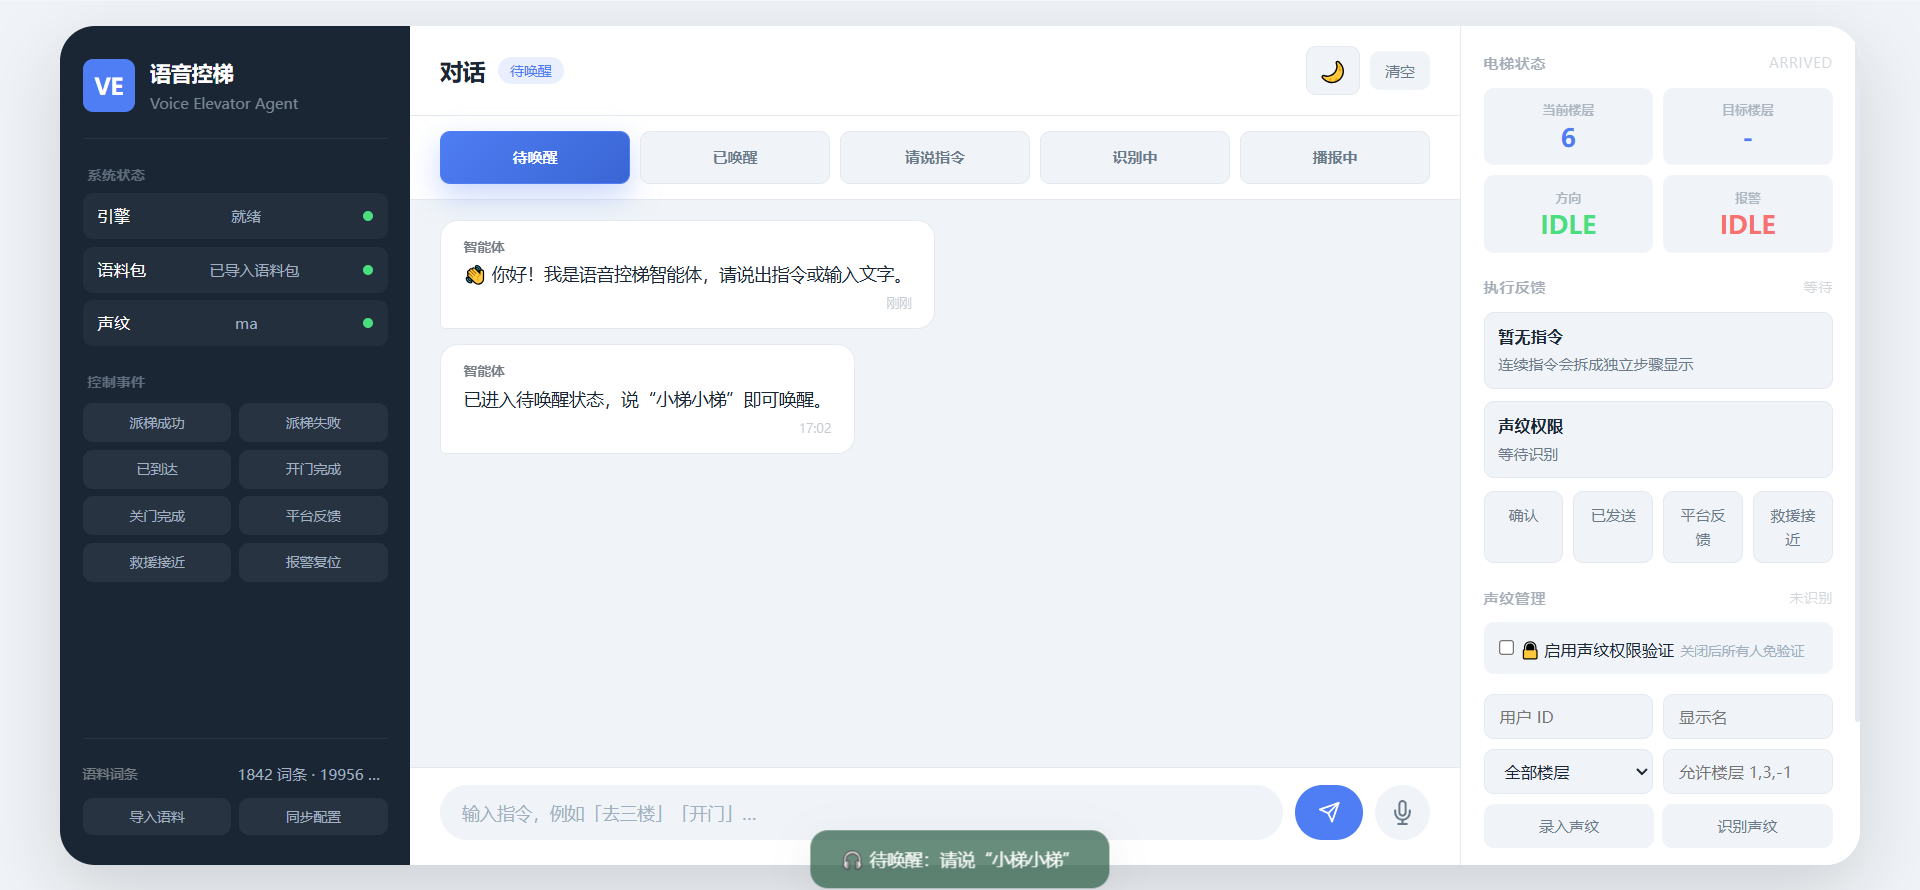Click the 引擎 status row
Screen dimensions: 1920x890
click(235, 216)
